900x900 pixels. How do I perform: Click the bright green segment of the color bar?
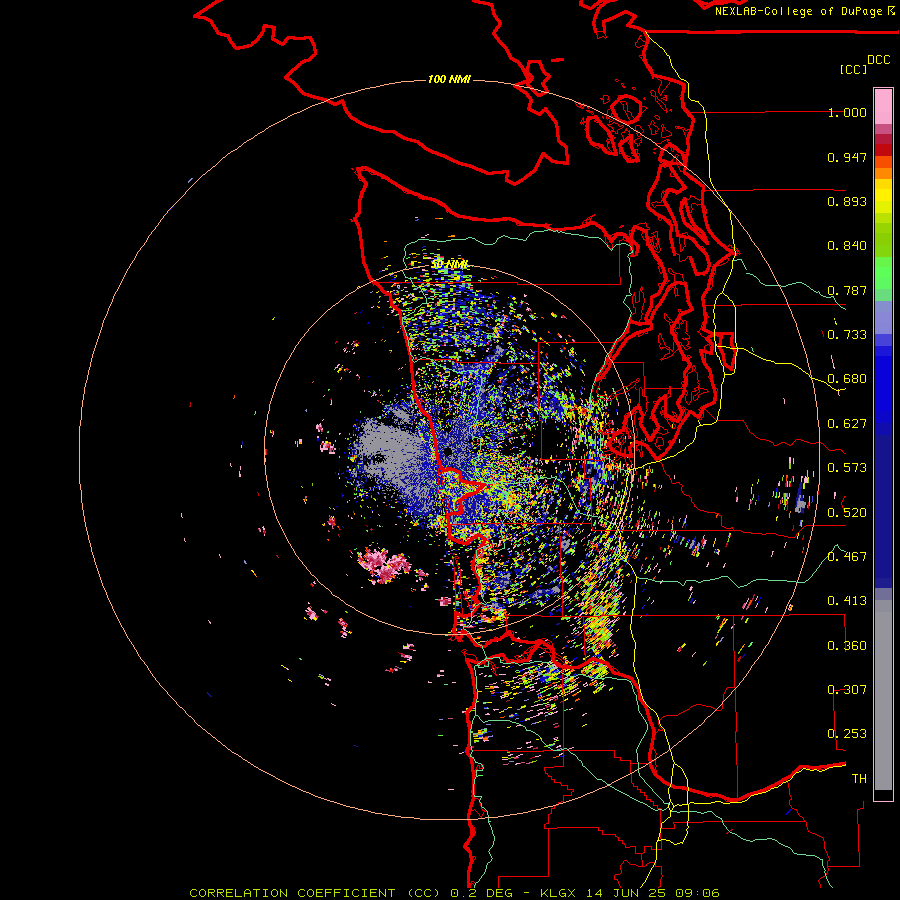point(883,273)
